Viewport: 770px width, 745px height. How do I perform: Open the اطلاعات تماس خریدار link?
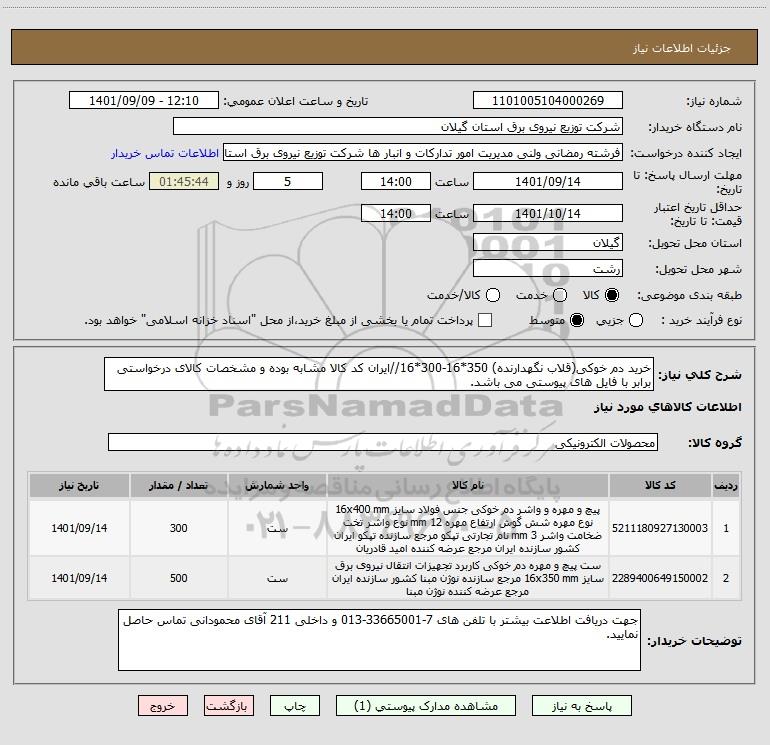165,153
